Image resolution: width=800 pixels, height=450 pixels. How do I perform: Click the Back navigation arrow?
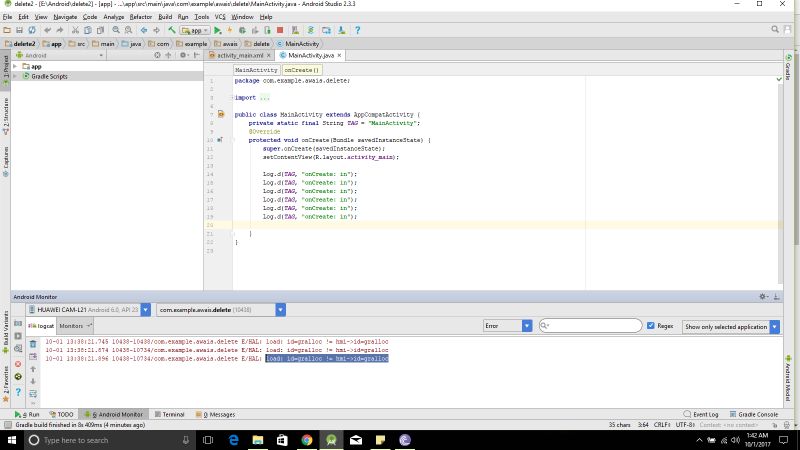tap(144, 30)
